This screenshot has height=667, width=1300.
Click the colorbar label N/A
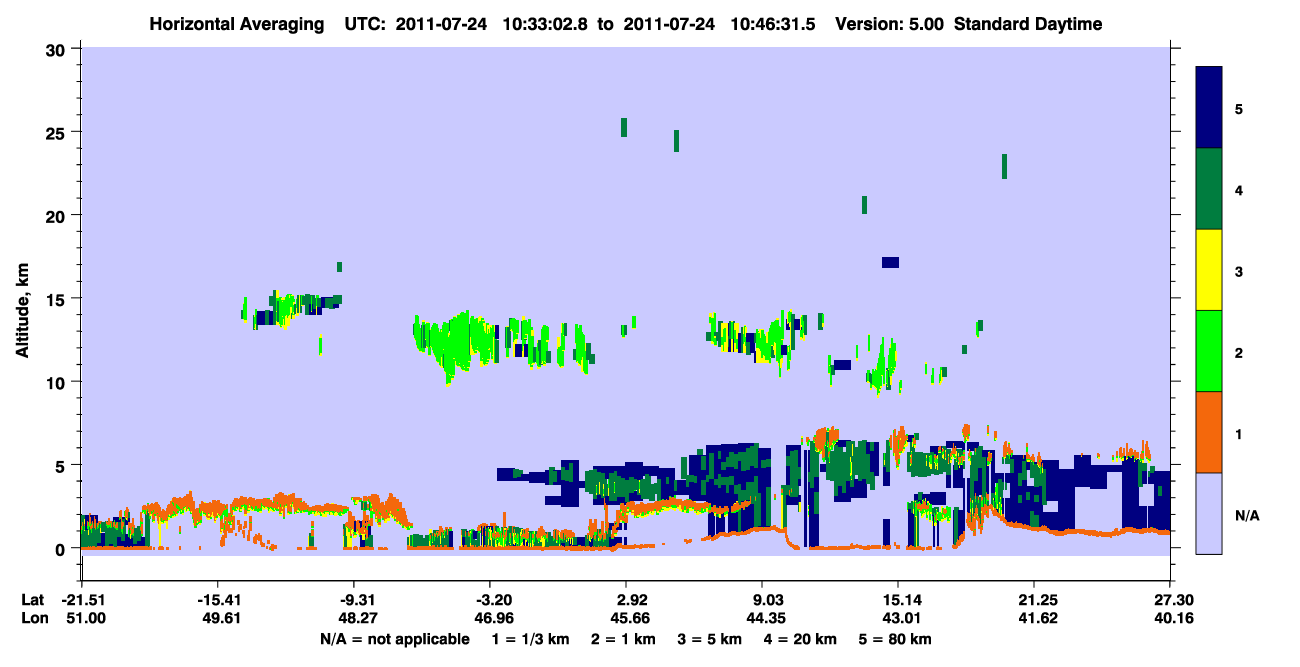coord(1247,515)
